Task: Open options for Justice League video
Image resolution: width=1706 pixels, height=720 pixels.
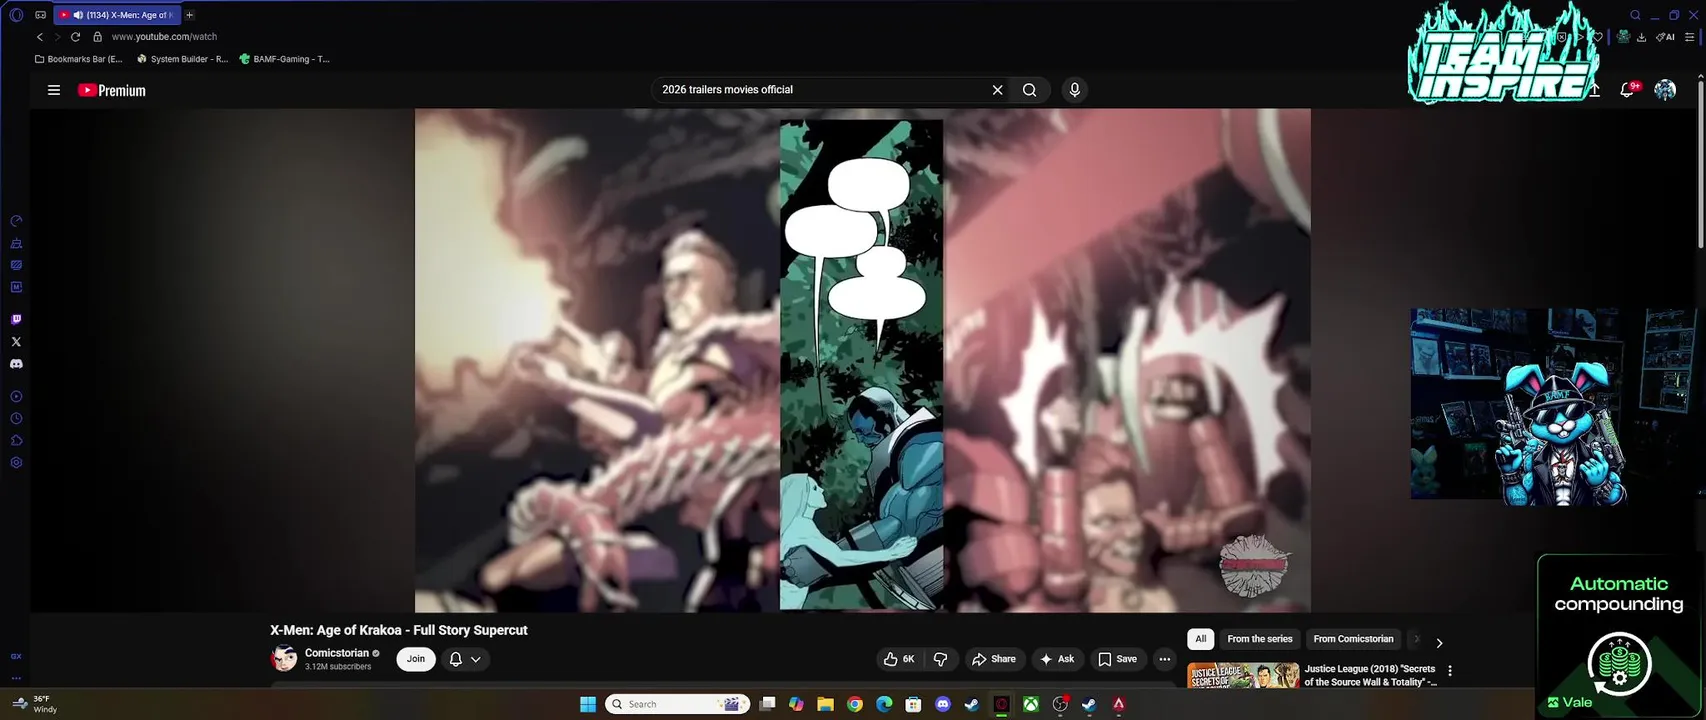Action: point(1450,671)
